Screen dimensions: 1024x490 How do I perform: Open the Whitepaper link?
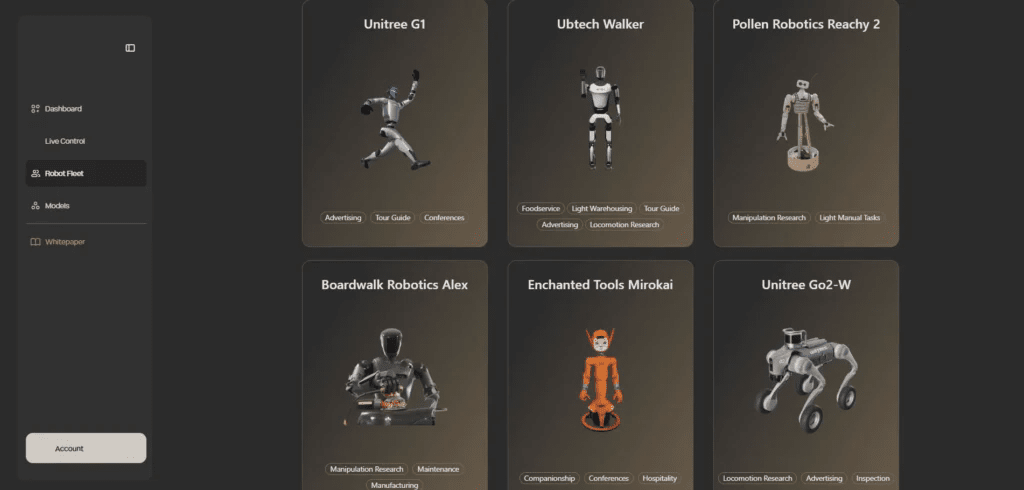tap(65, 242)
